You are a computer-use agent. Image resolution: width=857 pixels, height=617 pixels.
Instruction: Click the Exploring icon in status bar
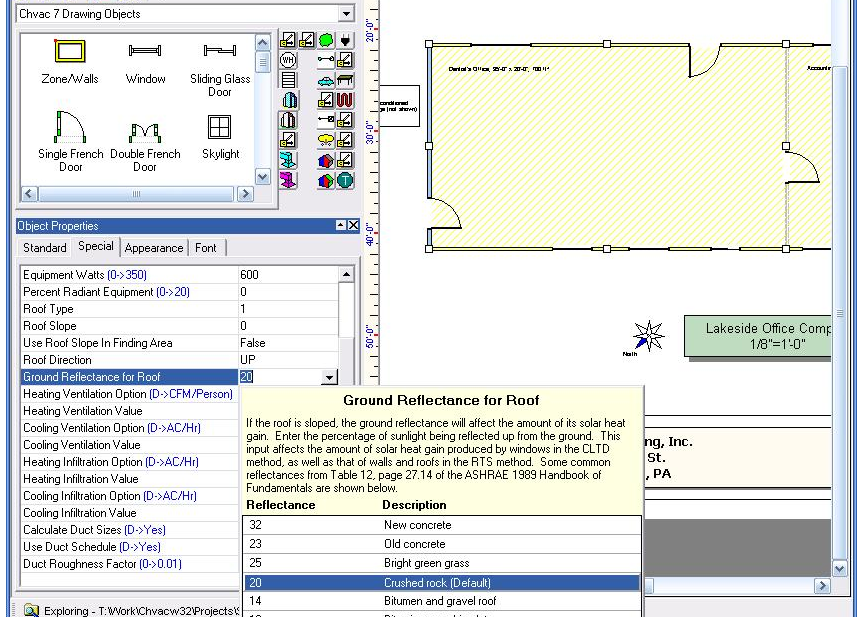(x=31, y=610)
